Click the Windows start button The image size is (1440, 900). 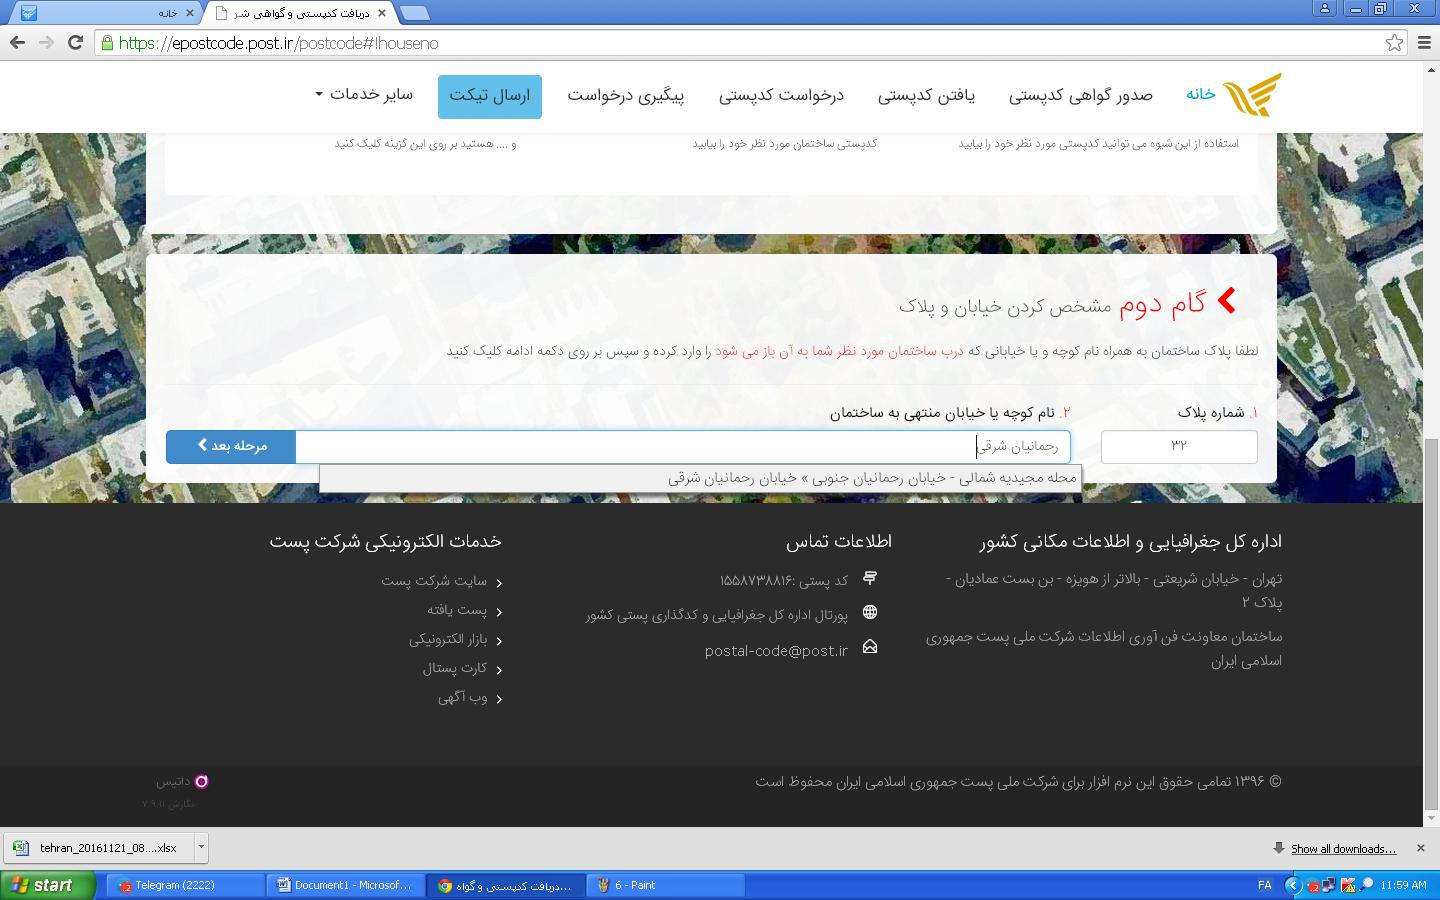47,885
